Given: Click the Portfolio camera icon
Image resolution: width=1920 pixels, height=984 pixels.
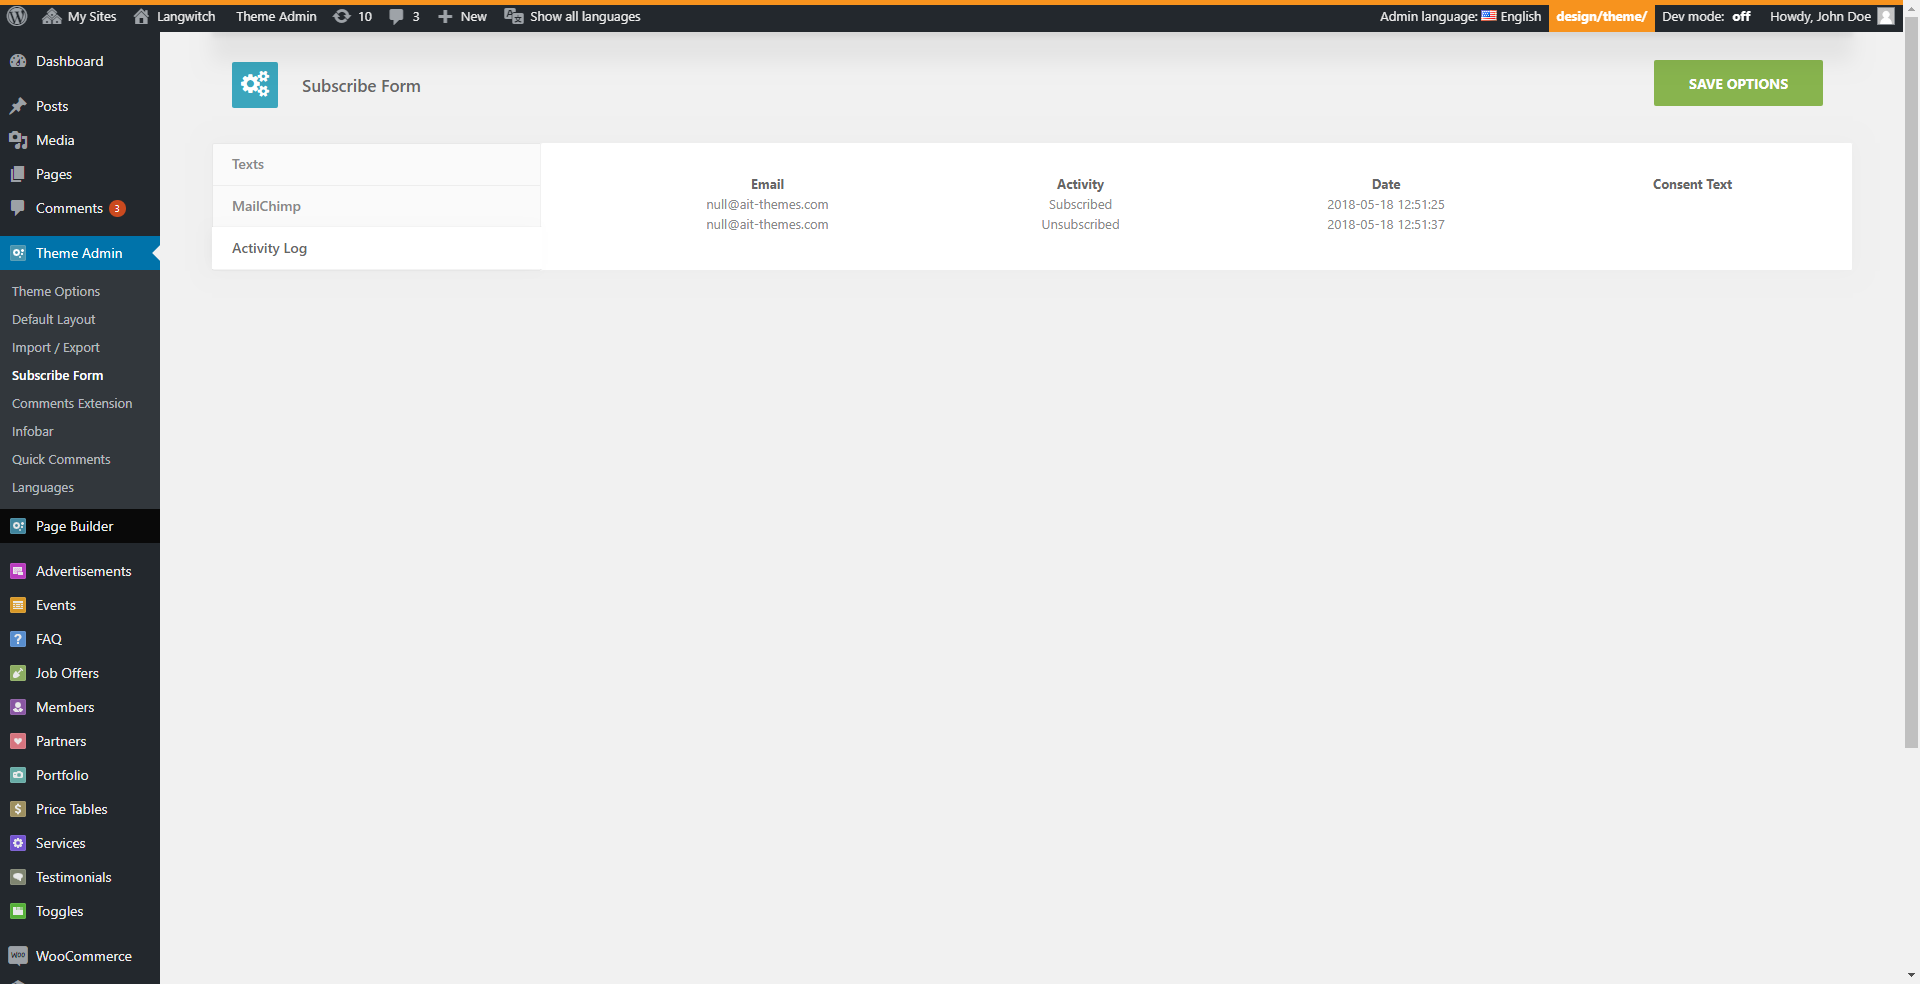Looking at the screenshot, I should point(18,775).
